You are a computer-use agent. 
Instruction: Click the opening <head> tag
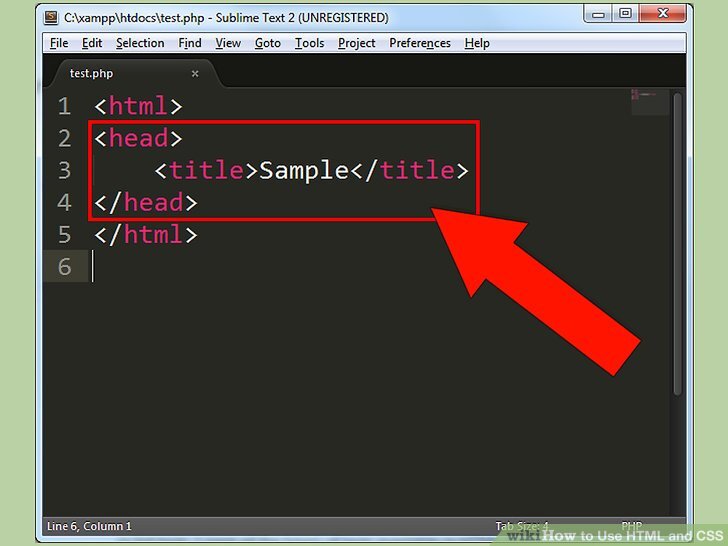[x=138, y=138]
